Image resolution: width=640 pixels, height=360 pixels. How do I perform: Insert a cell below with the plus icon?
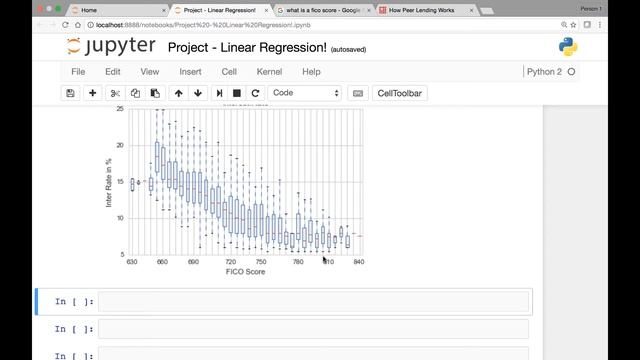tap(93, 93)
